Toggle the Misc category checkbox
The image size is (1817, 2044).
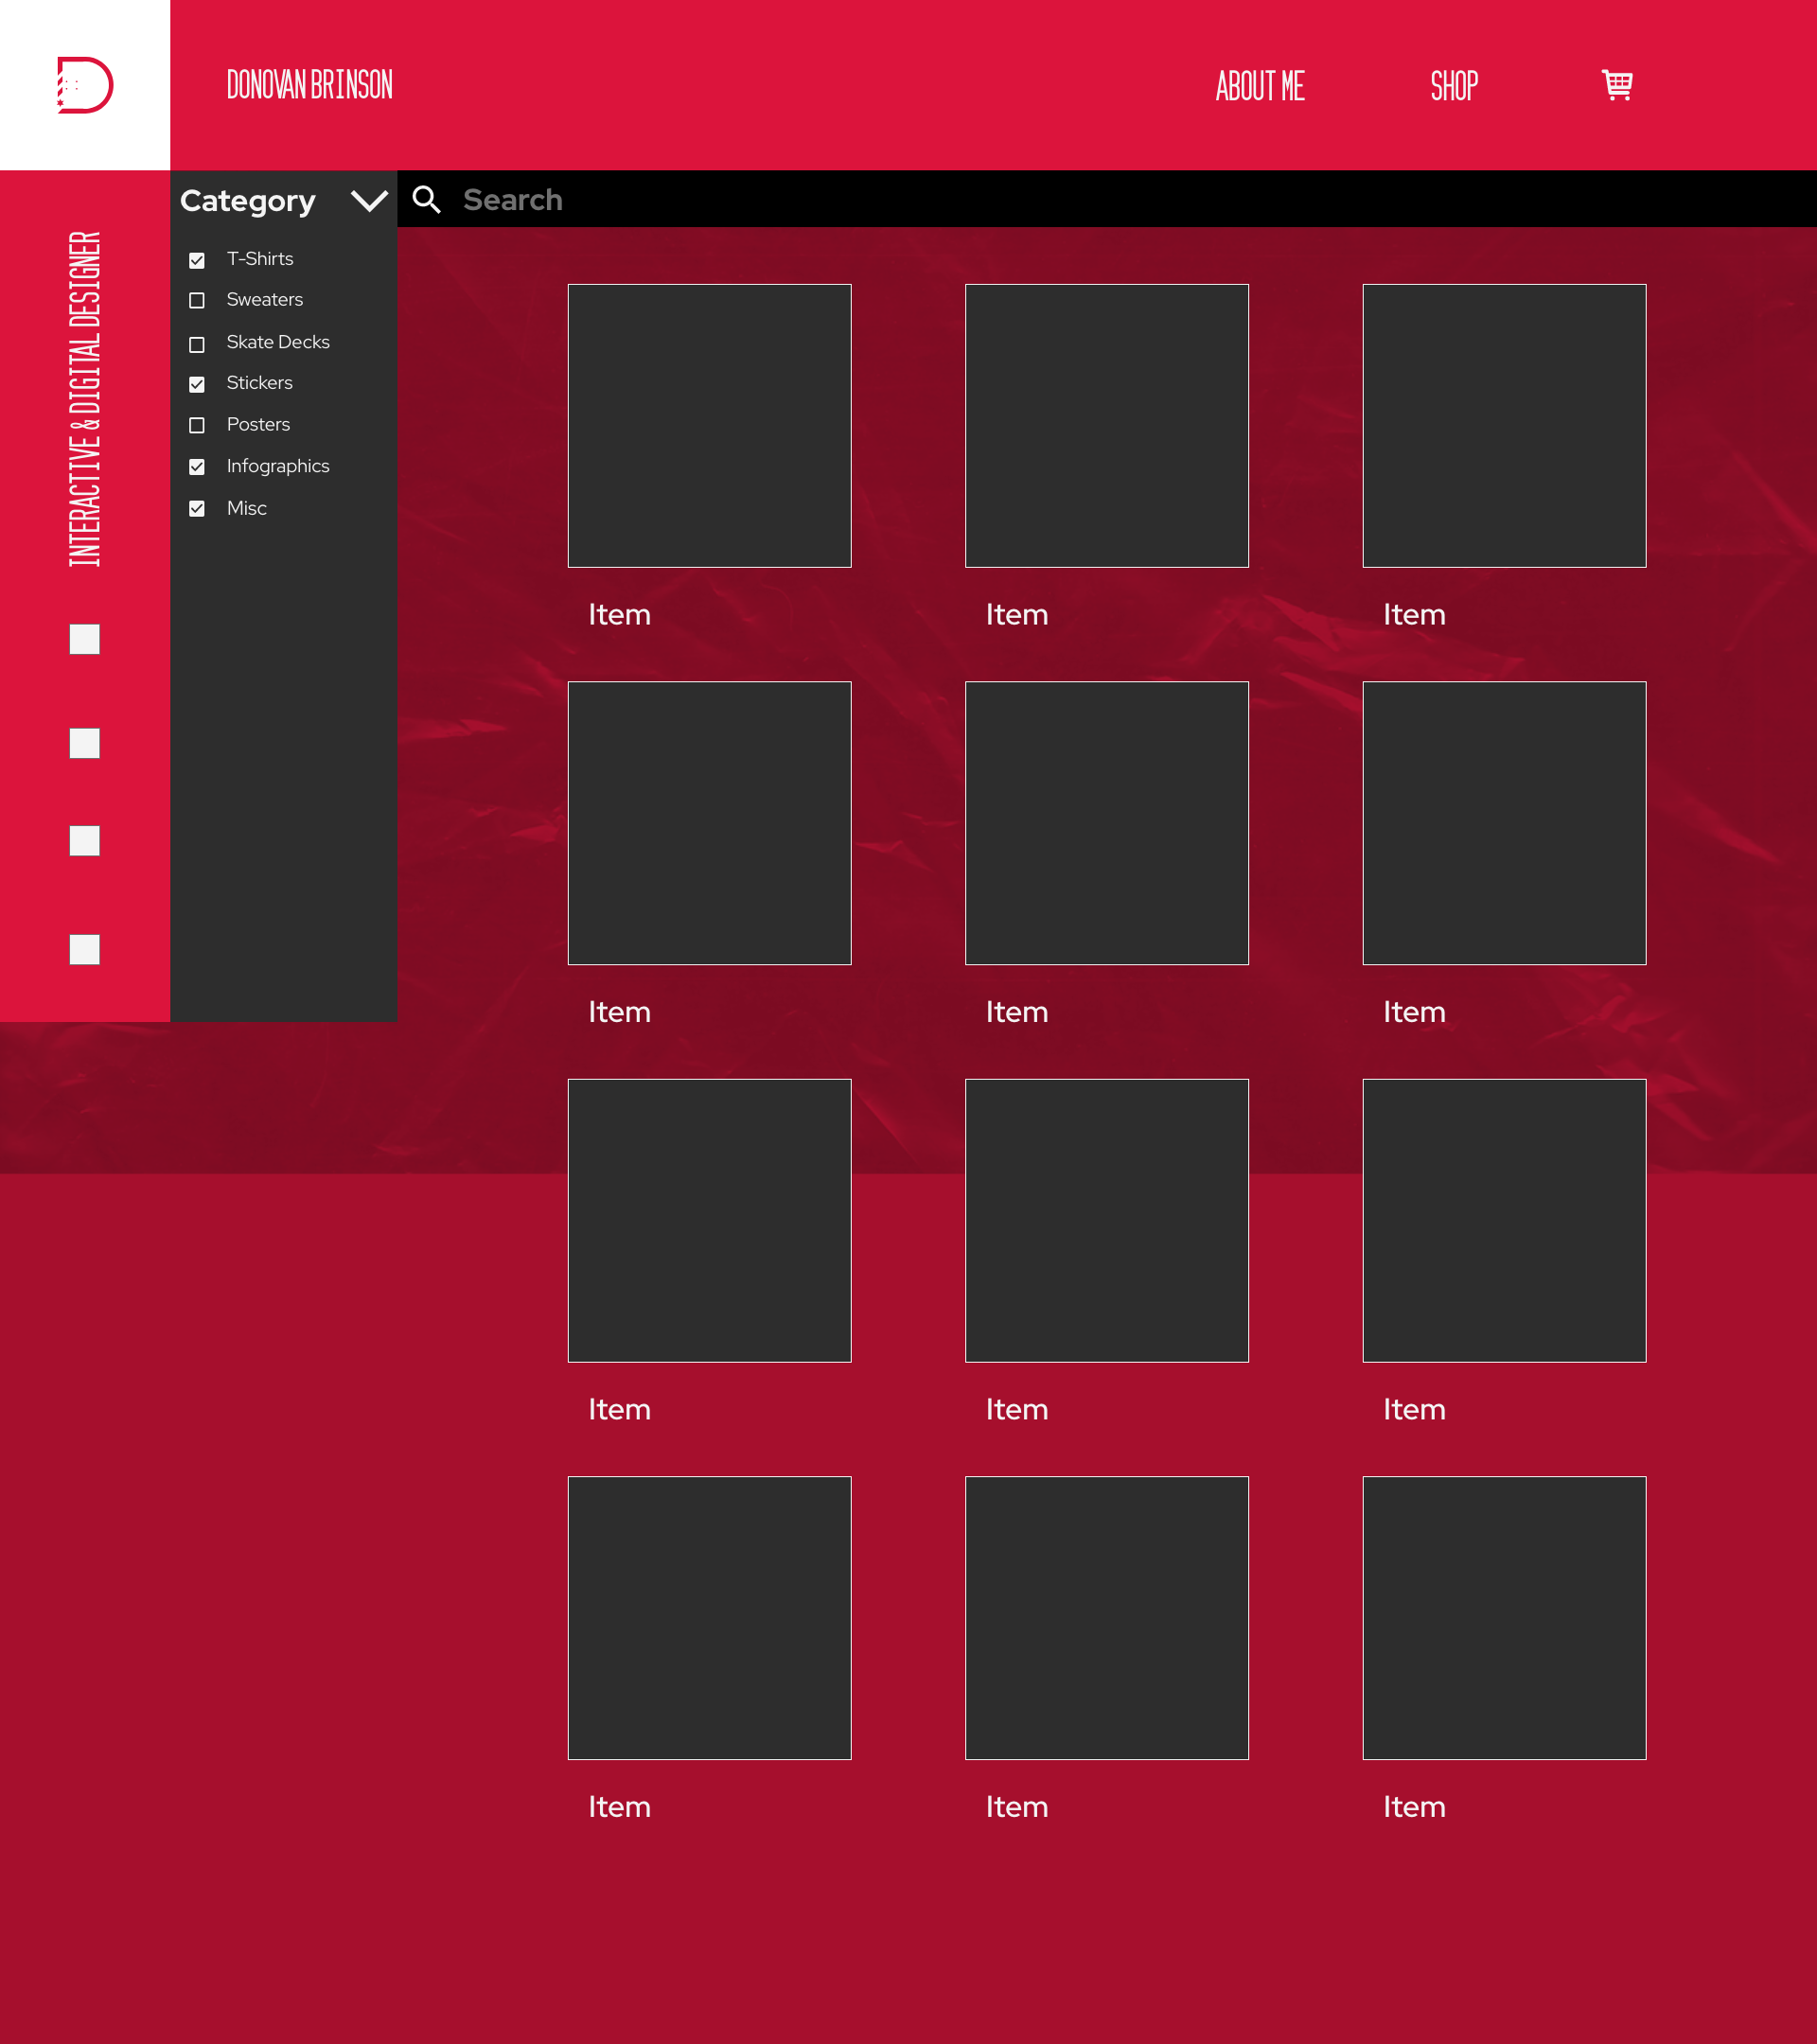coord(197,509)
